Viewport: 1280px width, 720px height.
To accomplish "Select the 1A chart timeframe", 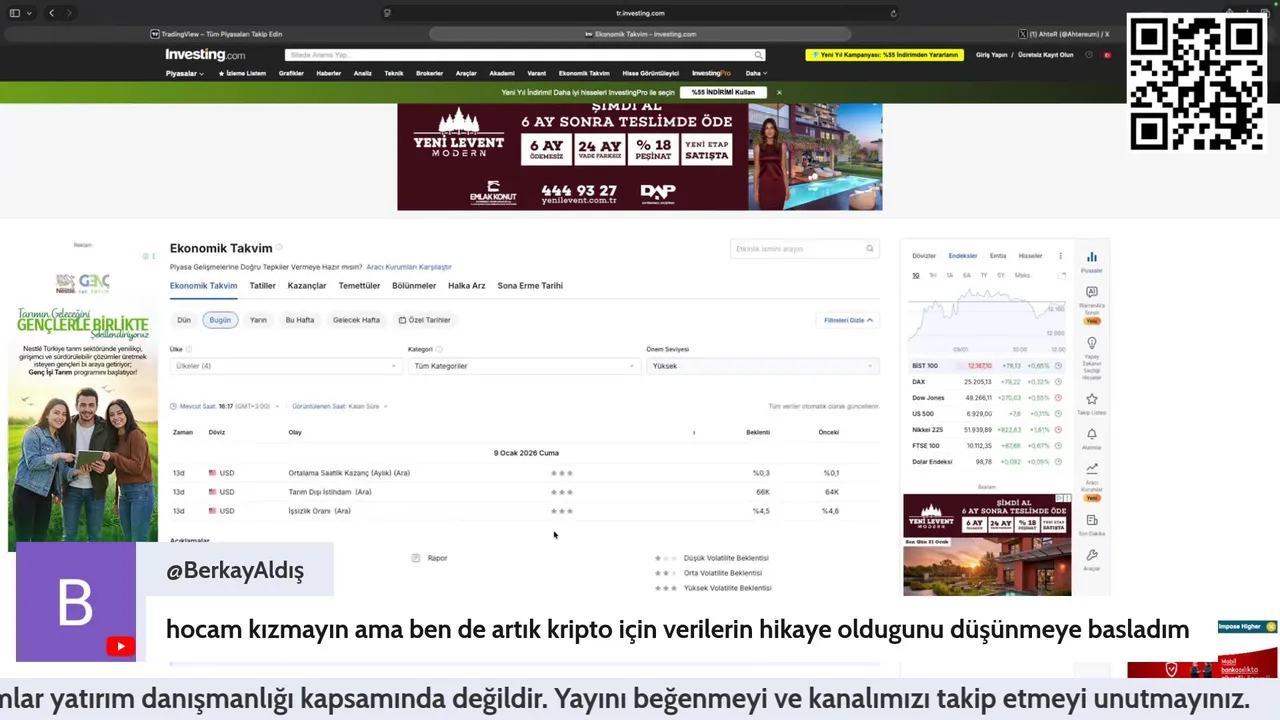I will (x=949, y=275).
